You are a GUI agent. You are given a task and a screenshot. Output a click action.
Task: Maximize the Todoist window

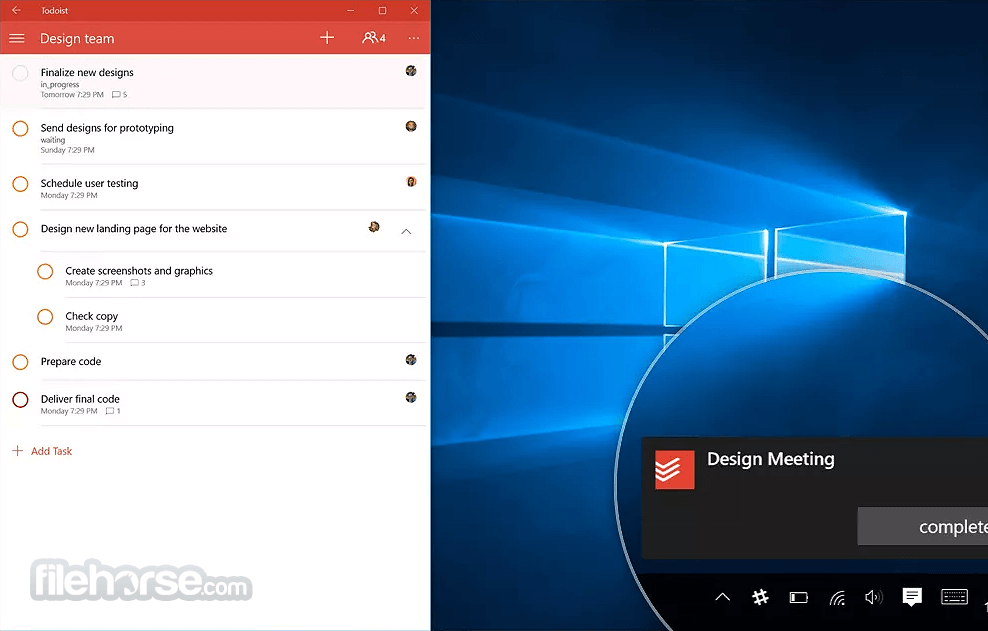(x=382, y=10)
